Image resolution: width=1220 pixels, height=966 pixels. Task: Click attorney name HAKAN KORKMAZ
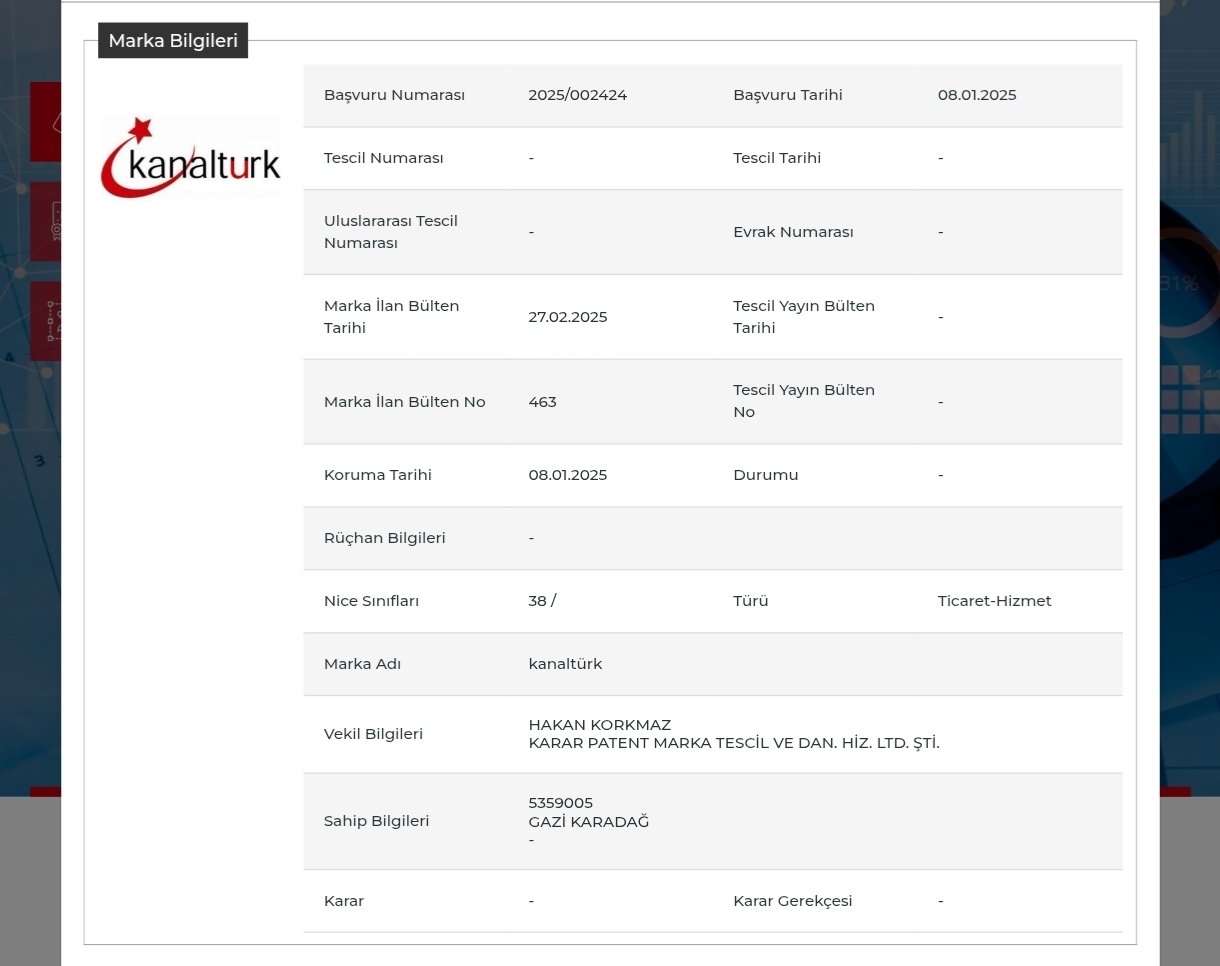point(599,725)
